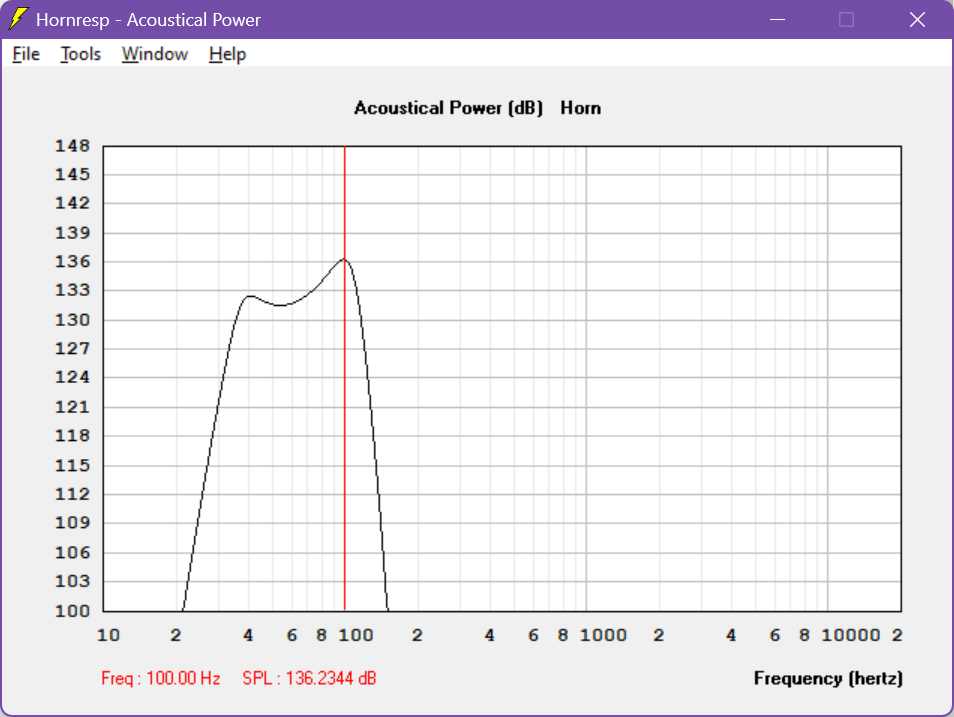The image size is (954, 717).
Task: Click the chart title 'Acoustical Power (dB)'
Action: tap(448, 108)
